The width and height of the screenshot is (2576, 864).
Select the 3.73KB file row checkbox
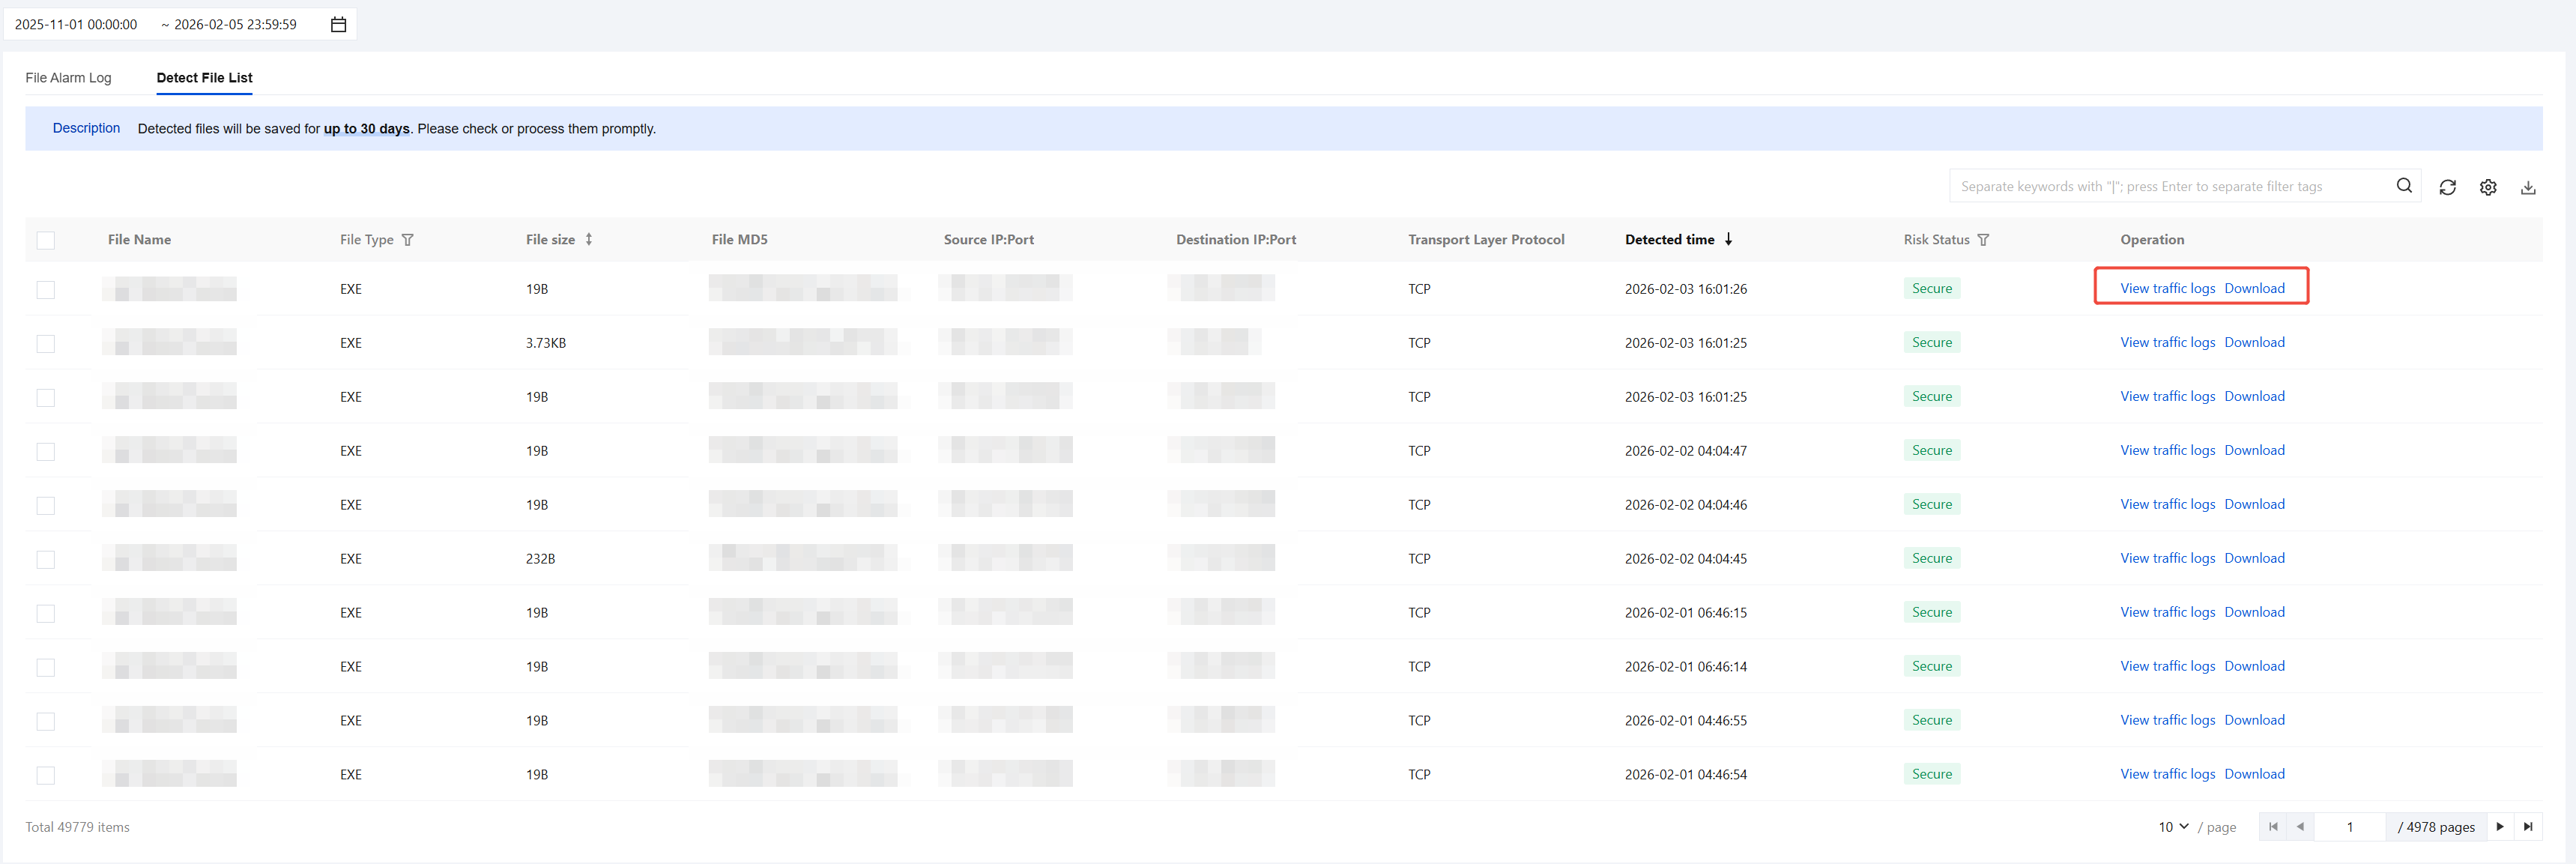tap(46, 343)
